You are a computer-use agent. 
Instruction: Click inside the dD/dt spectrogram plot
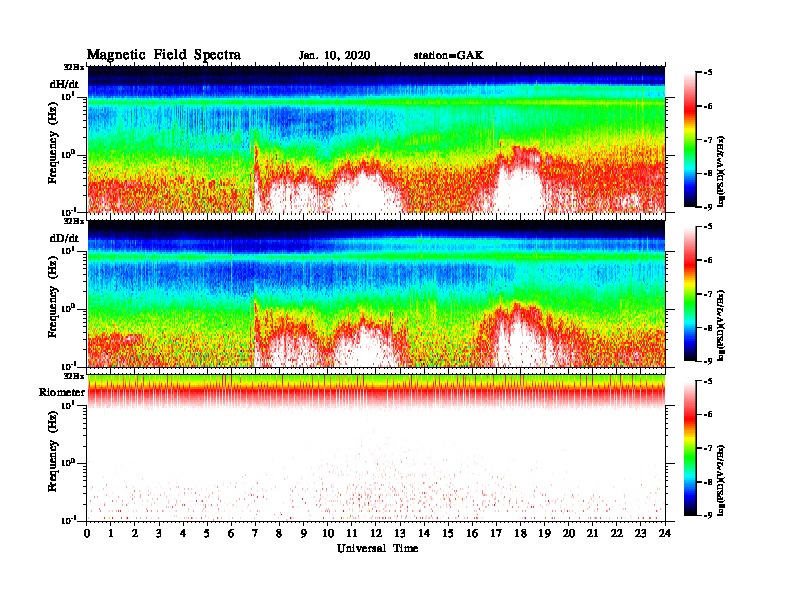click(x=376, y=293)
